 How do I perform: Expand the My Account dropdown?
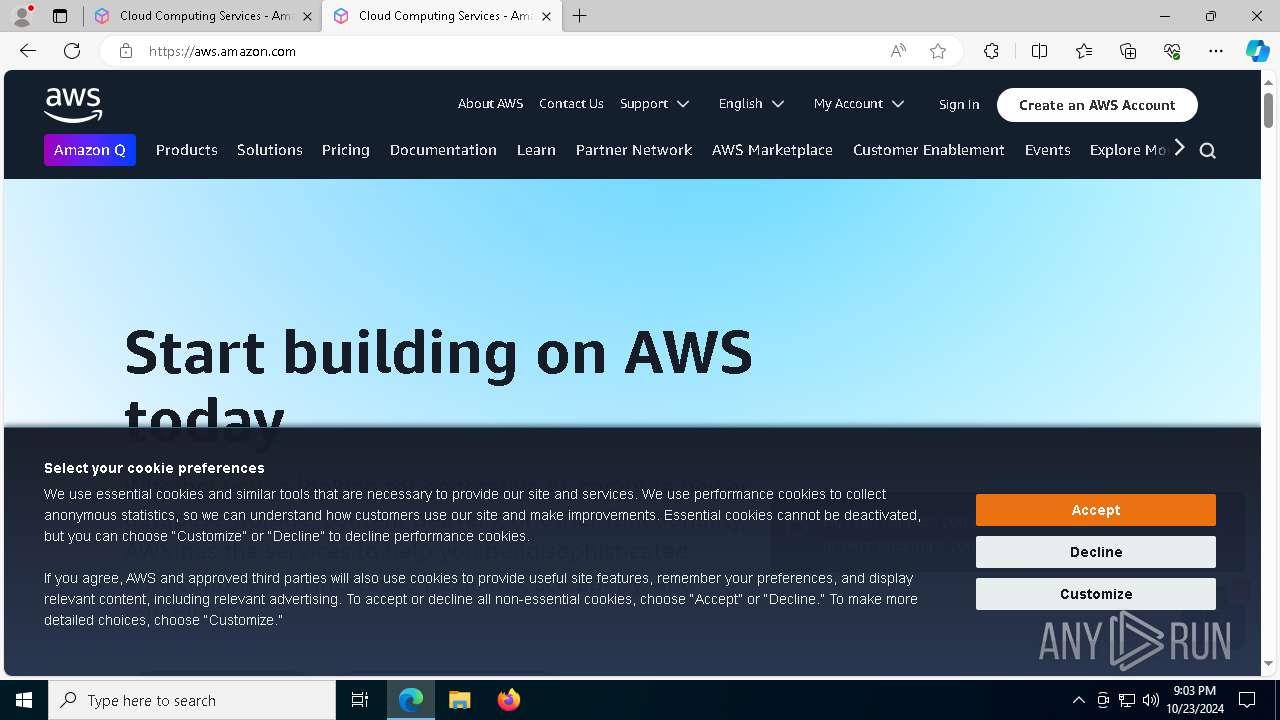tap(859, 104)
